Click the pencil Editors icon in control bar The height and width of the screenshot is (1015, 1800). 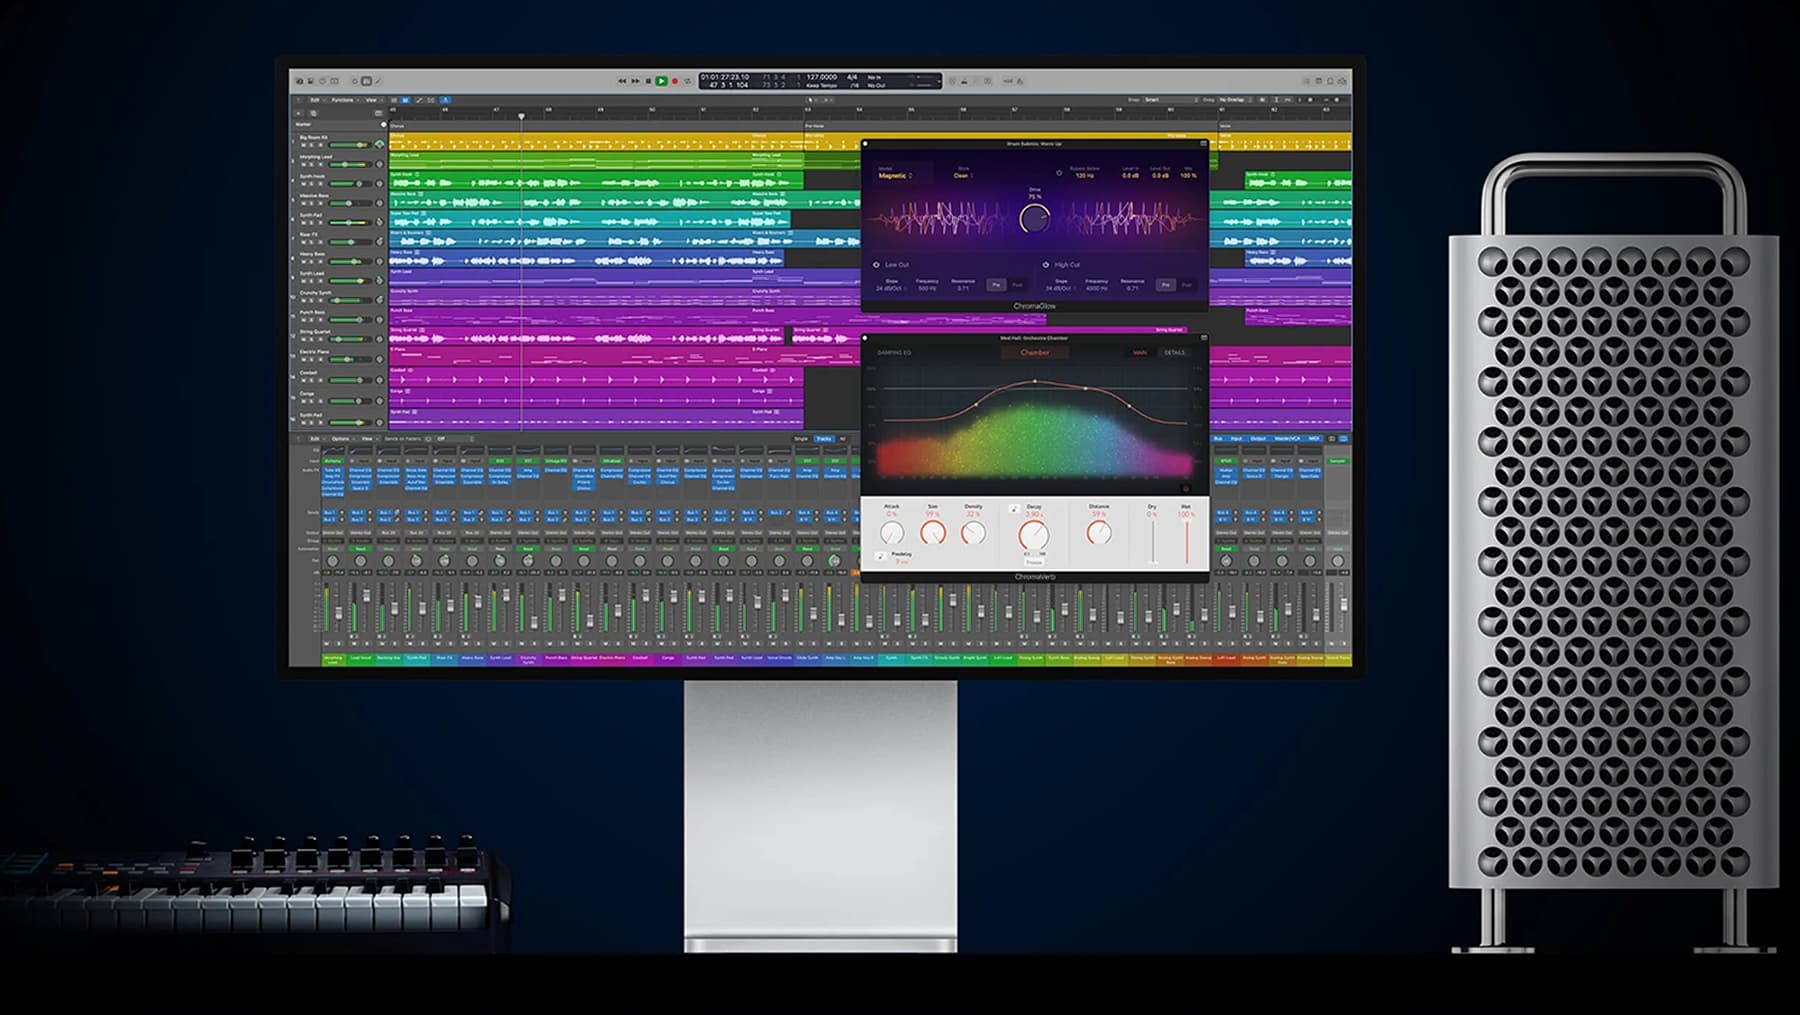378,81
